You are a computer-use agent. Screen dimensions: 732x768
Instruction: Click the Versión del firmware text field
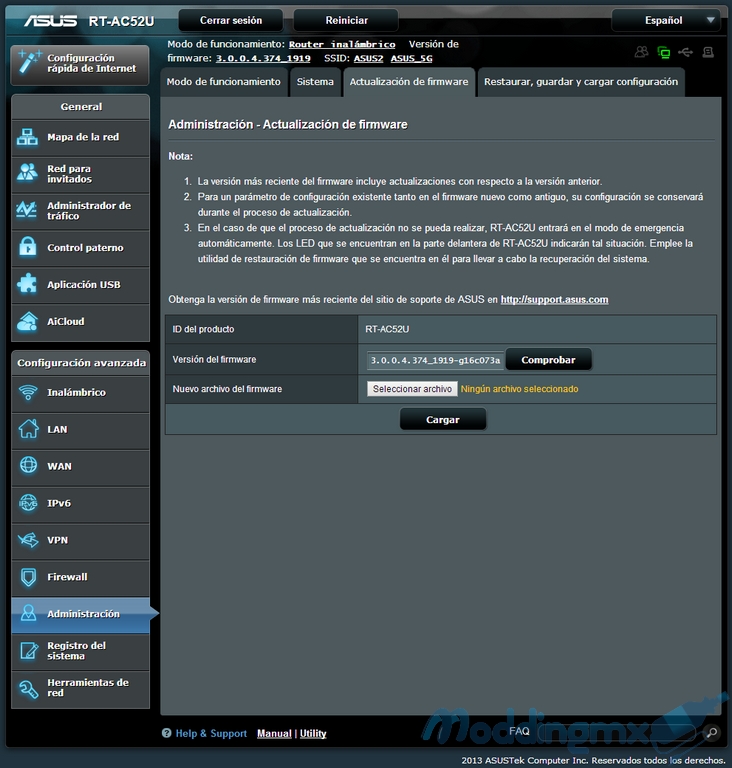click(x=435, y=360)
